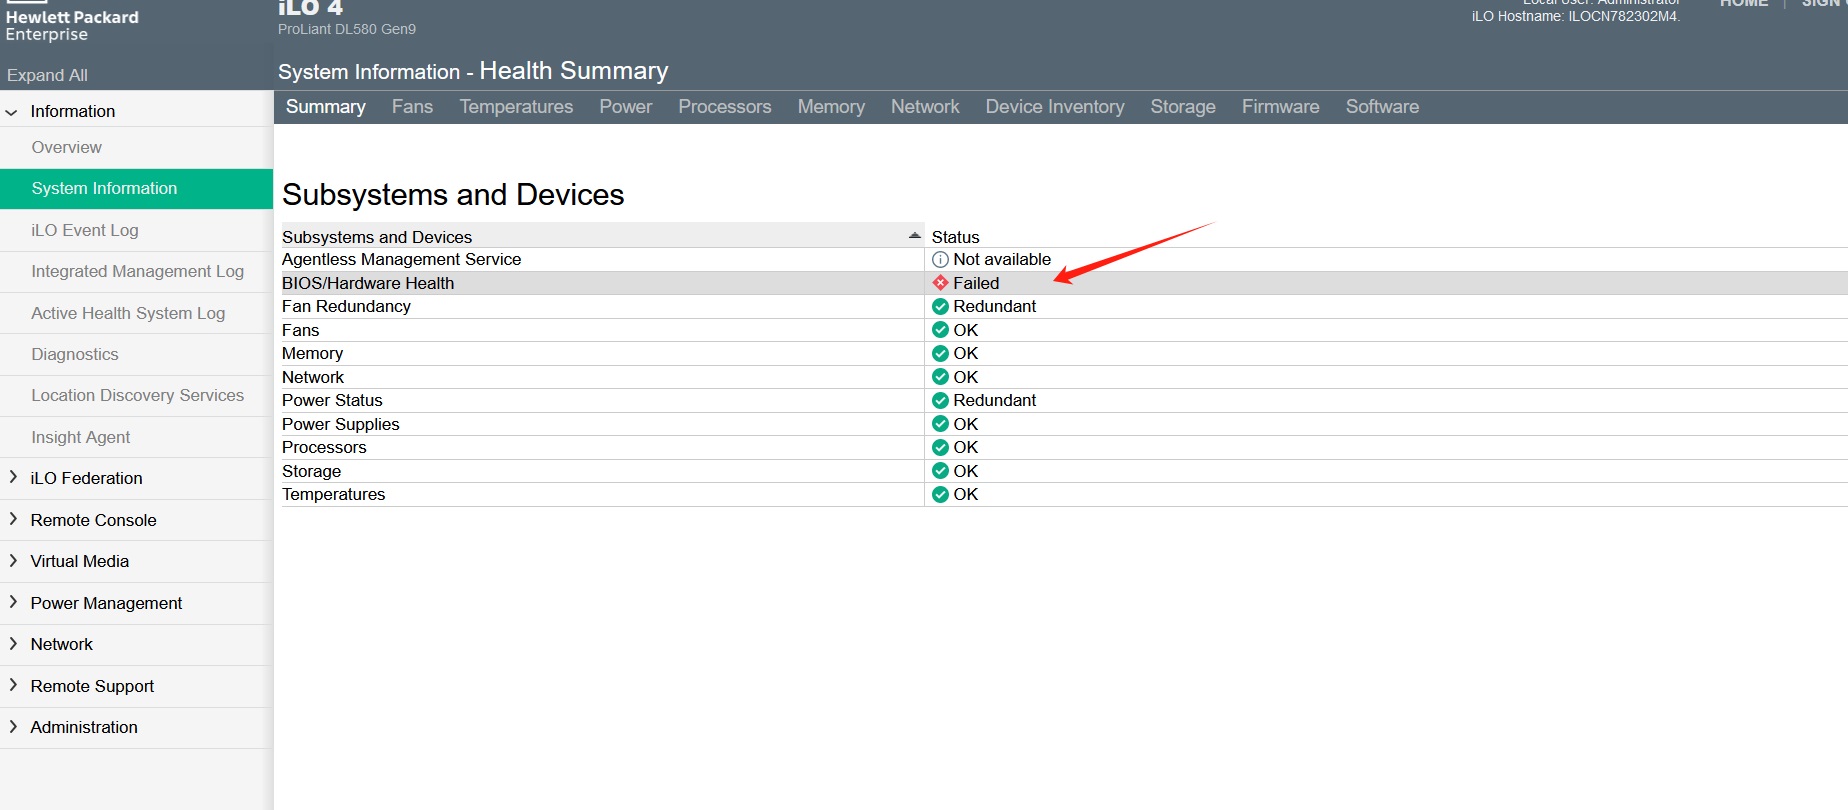Open the Device Inventory tab
This screenshot has height=810, width=1848.
[x=1054, y=107]
